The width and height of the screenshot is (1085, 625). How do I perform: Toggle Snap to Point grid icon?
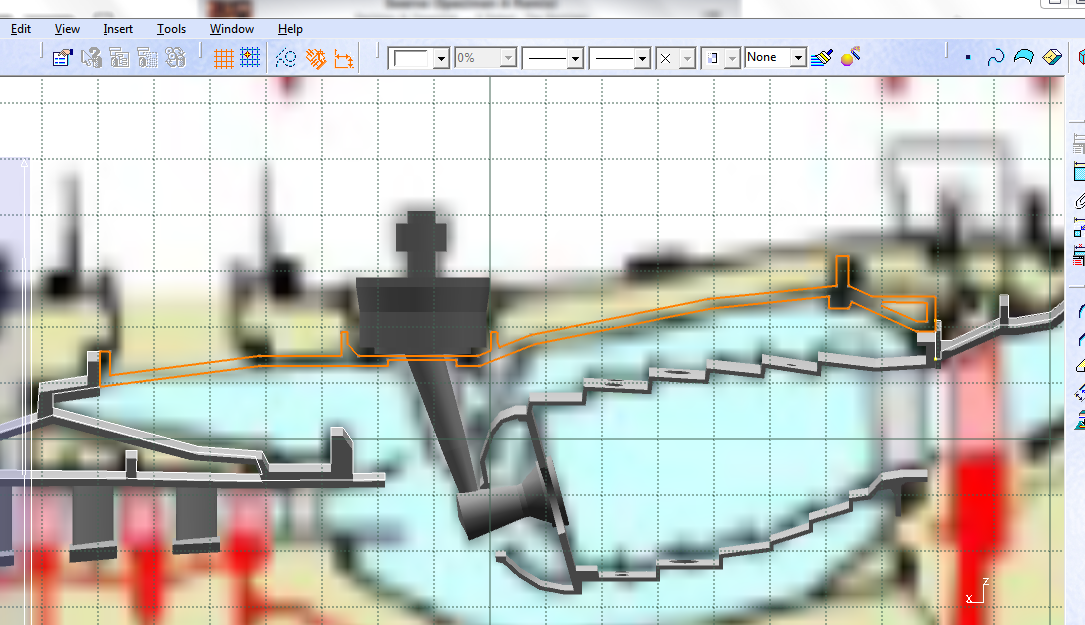(x=250, y=57)
